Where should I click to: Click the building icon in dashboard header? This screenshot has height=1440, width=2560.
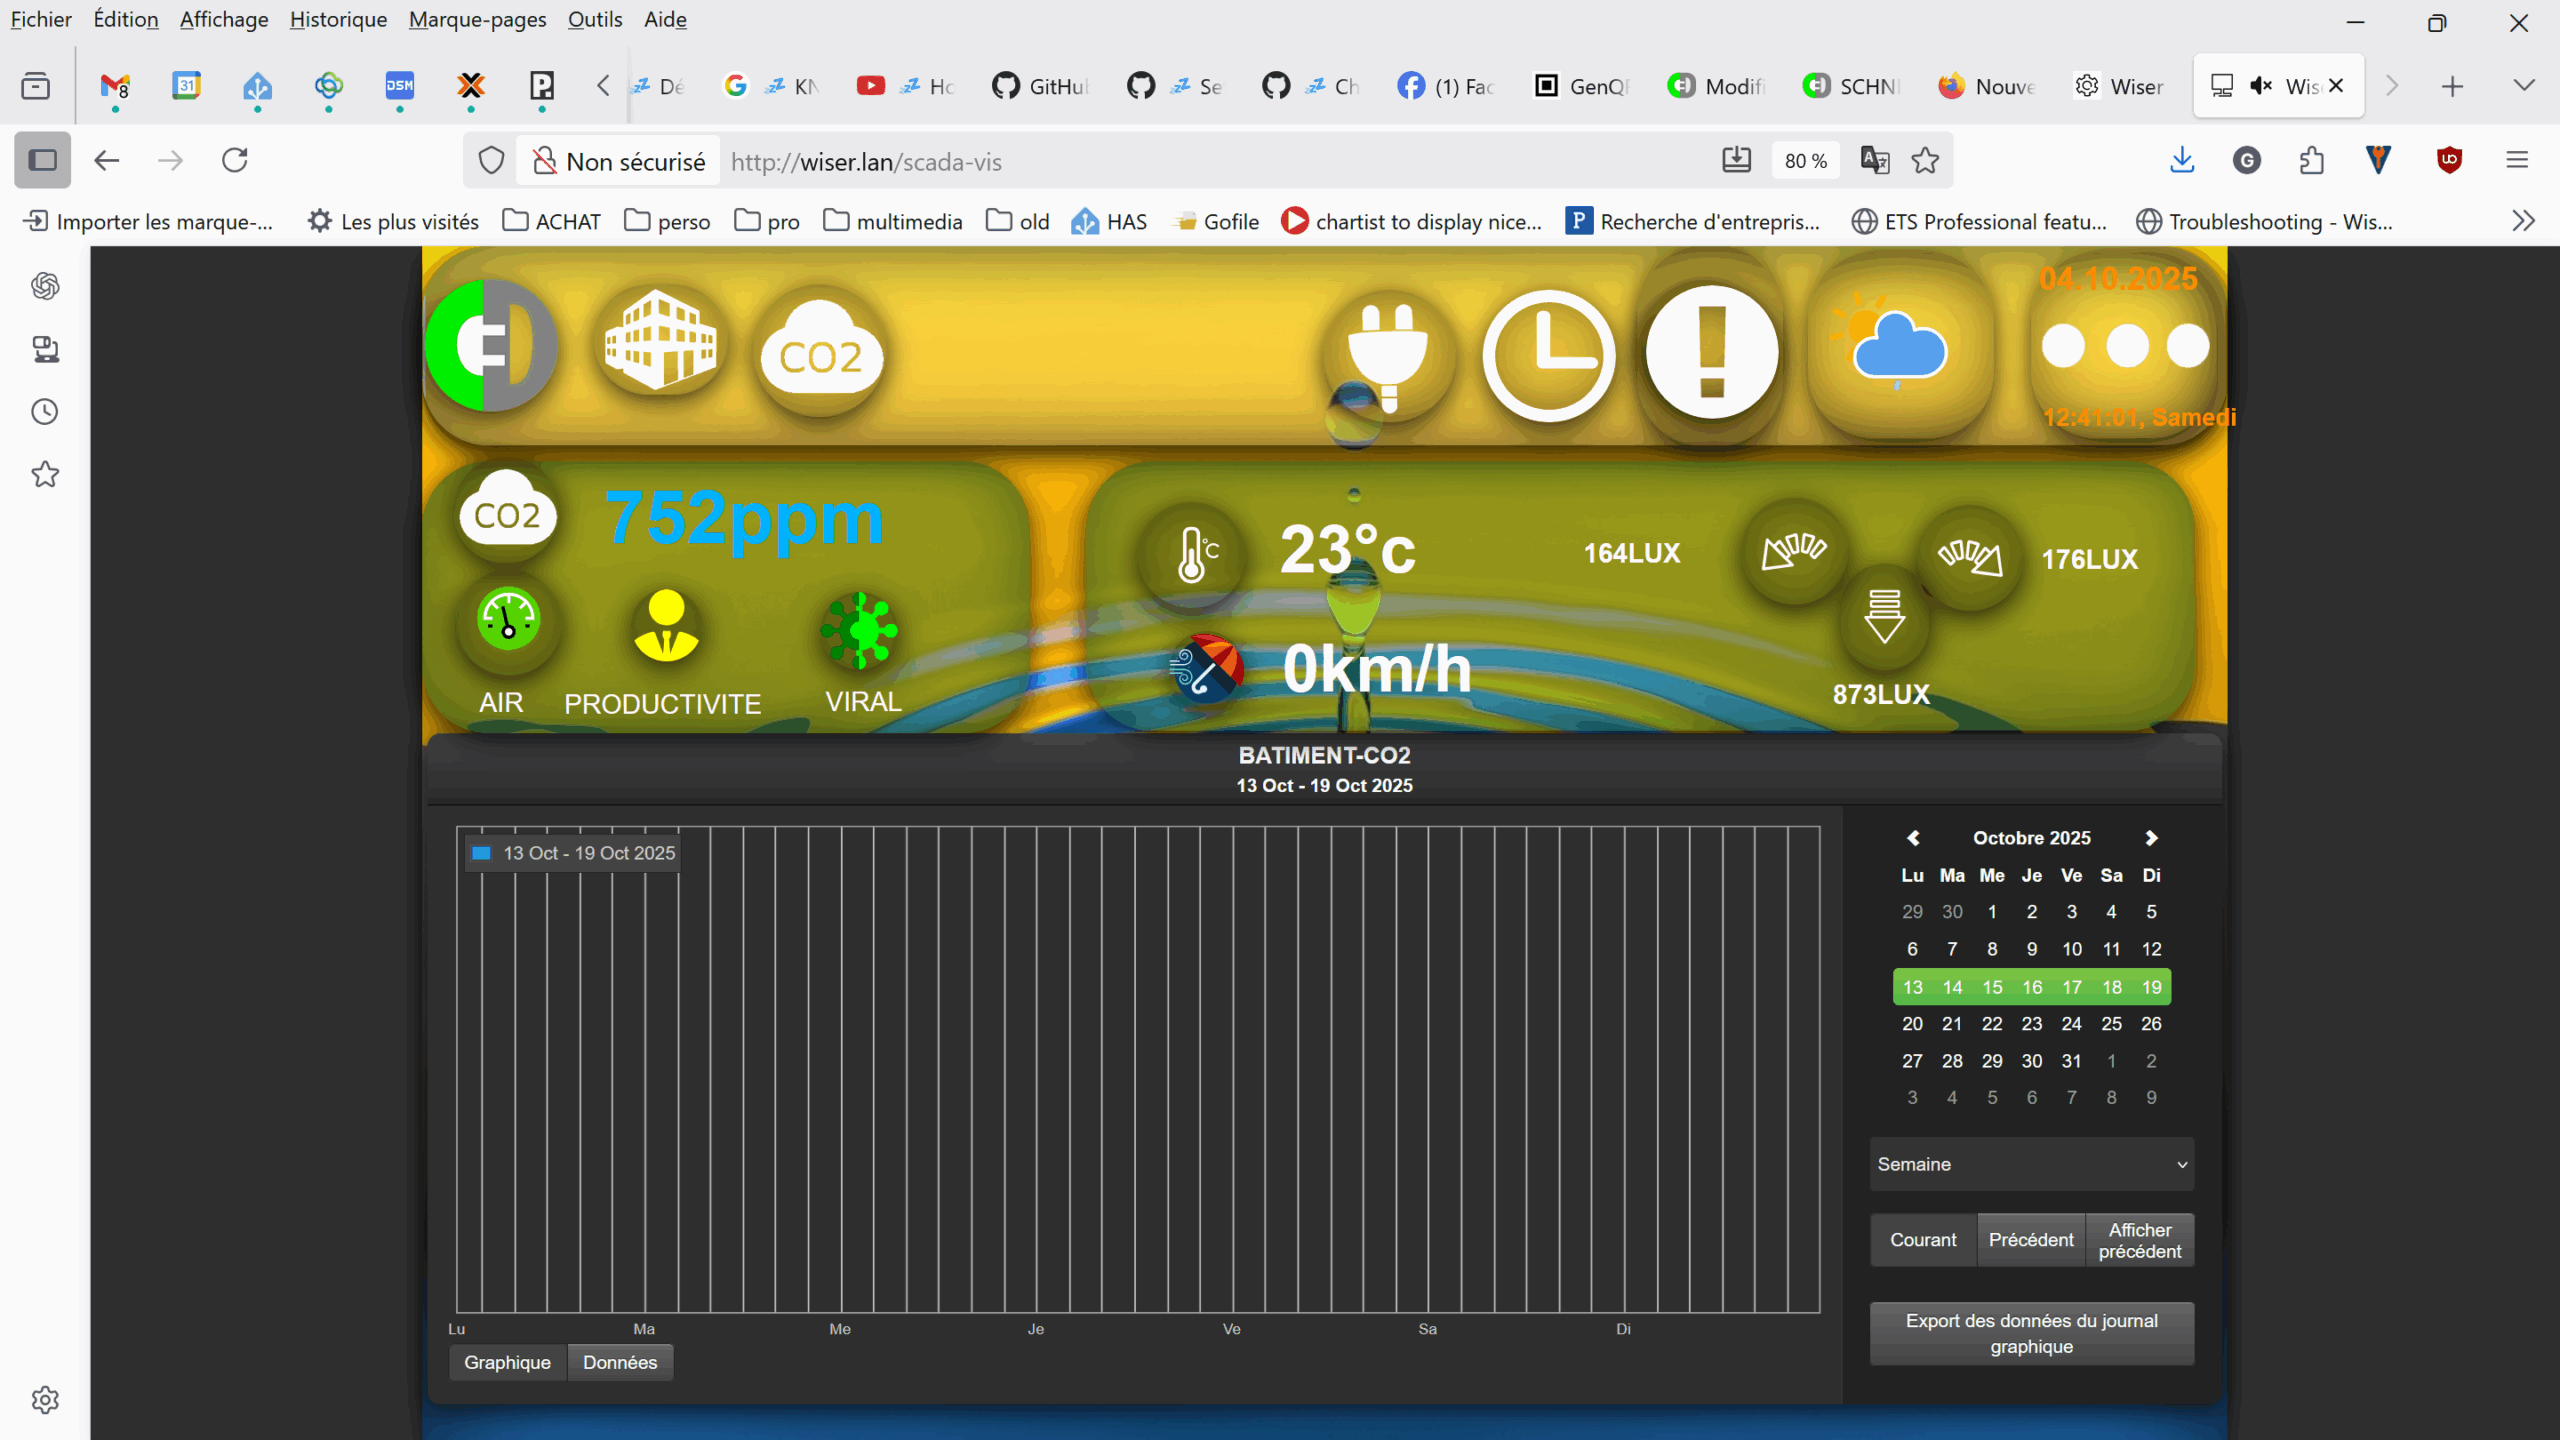(661, 340)
